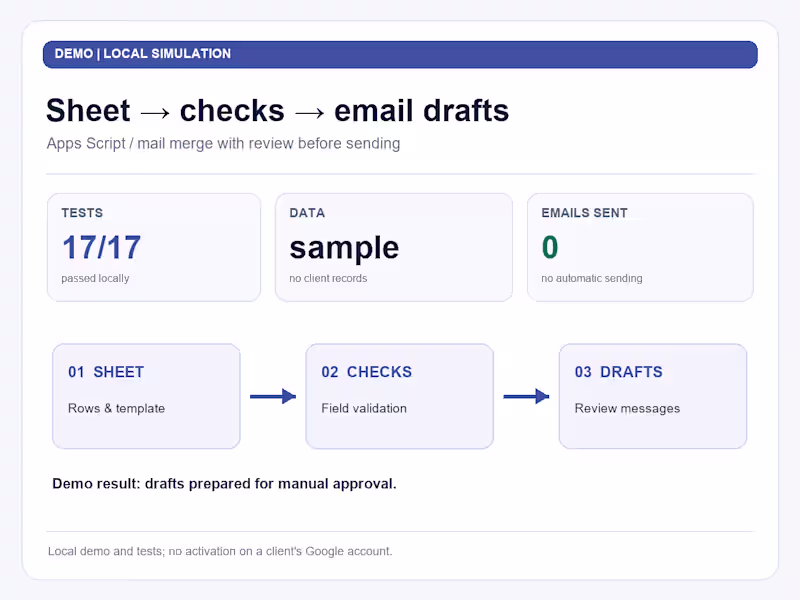
Task: Click the DATA card label
Action: (x=307, y=213)
